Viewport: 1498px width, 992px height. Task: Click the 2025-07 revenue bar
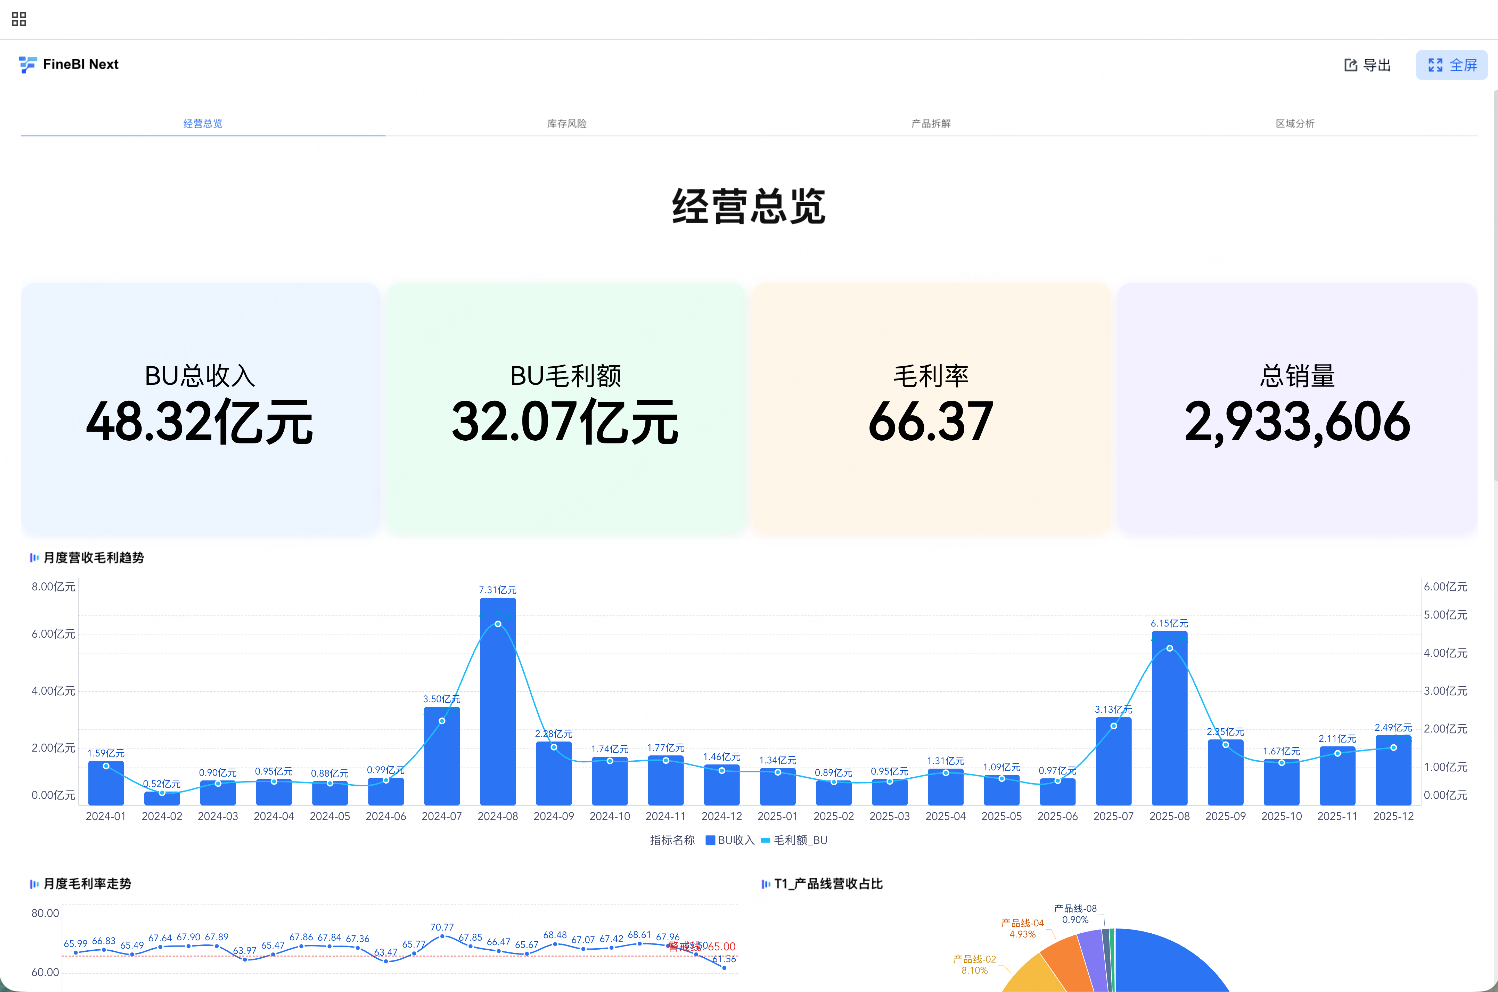(1114, 761)
